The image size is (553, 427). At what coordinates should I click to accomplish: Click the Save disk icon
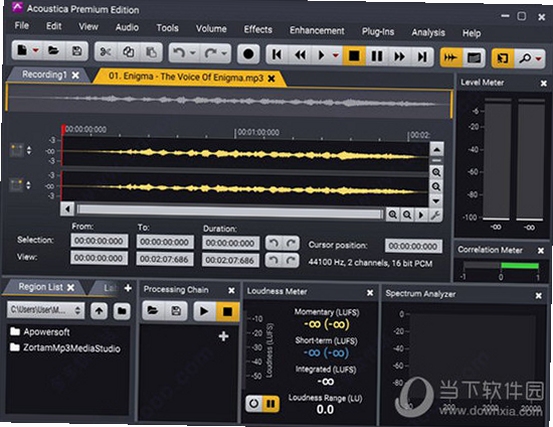(x=77, y=51)
